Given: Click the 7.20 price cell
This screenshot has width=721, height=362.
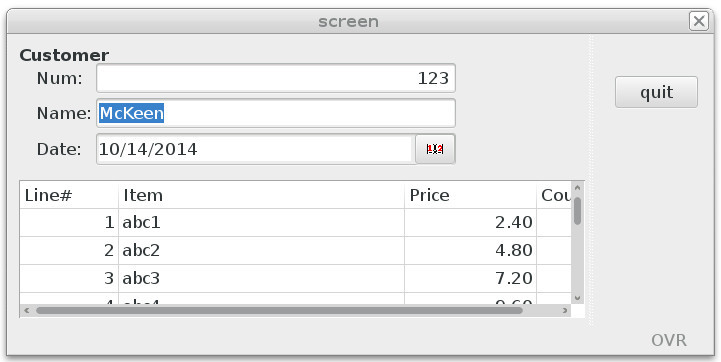Looking at the screenshot, I should click(470, 278).
